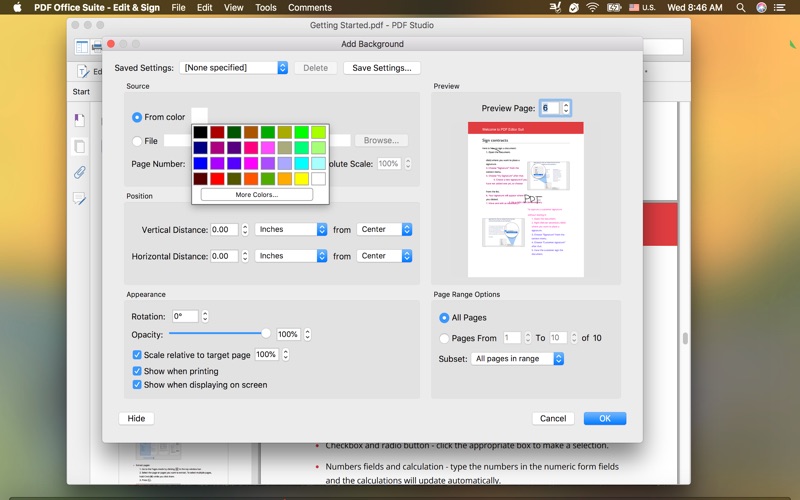Open Spotlight search in the menu bar

(741, 7)
